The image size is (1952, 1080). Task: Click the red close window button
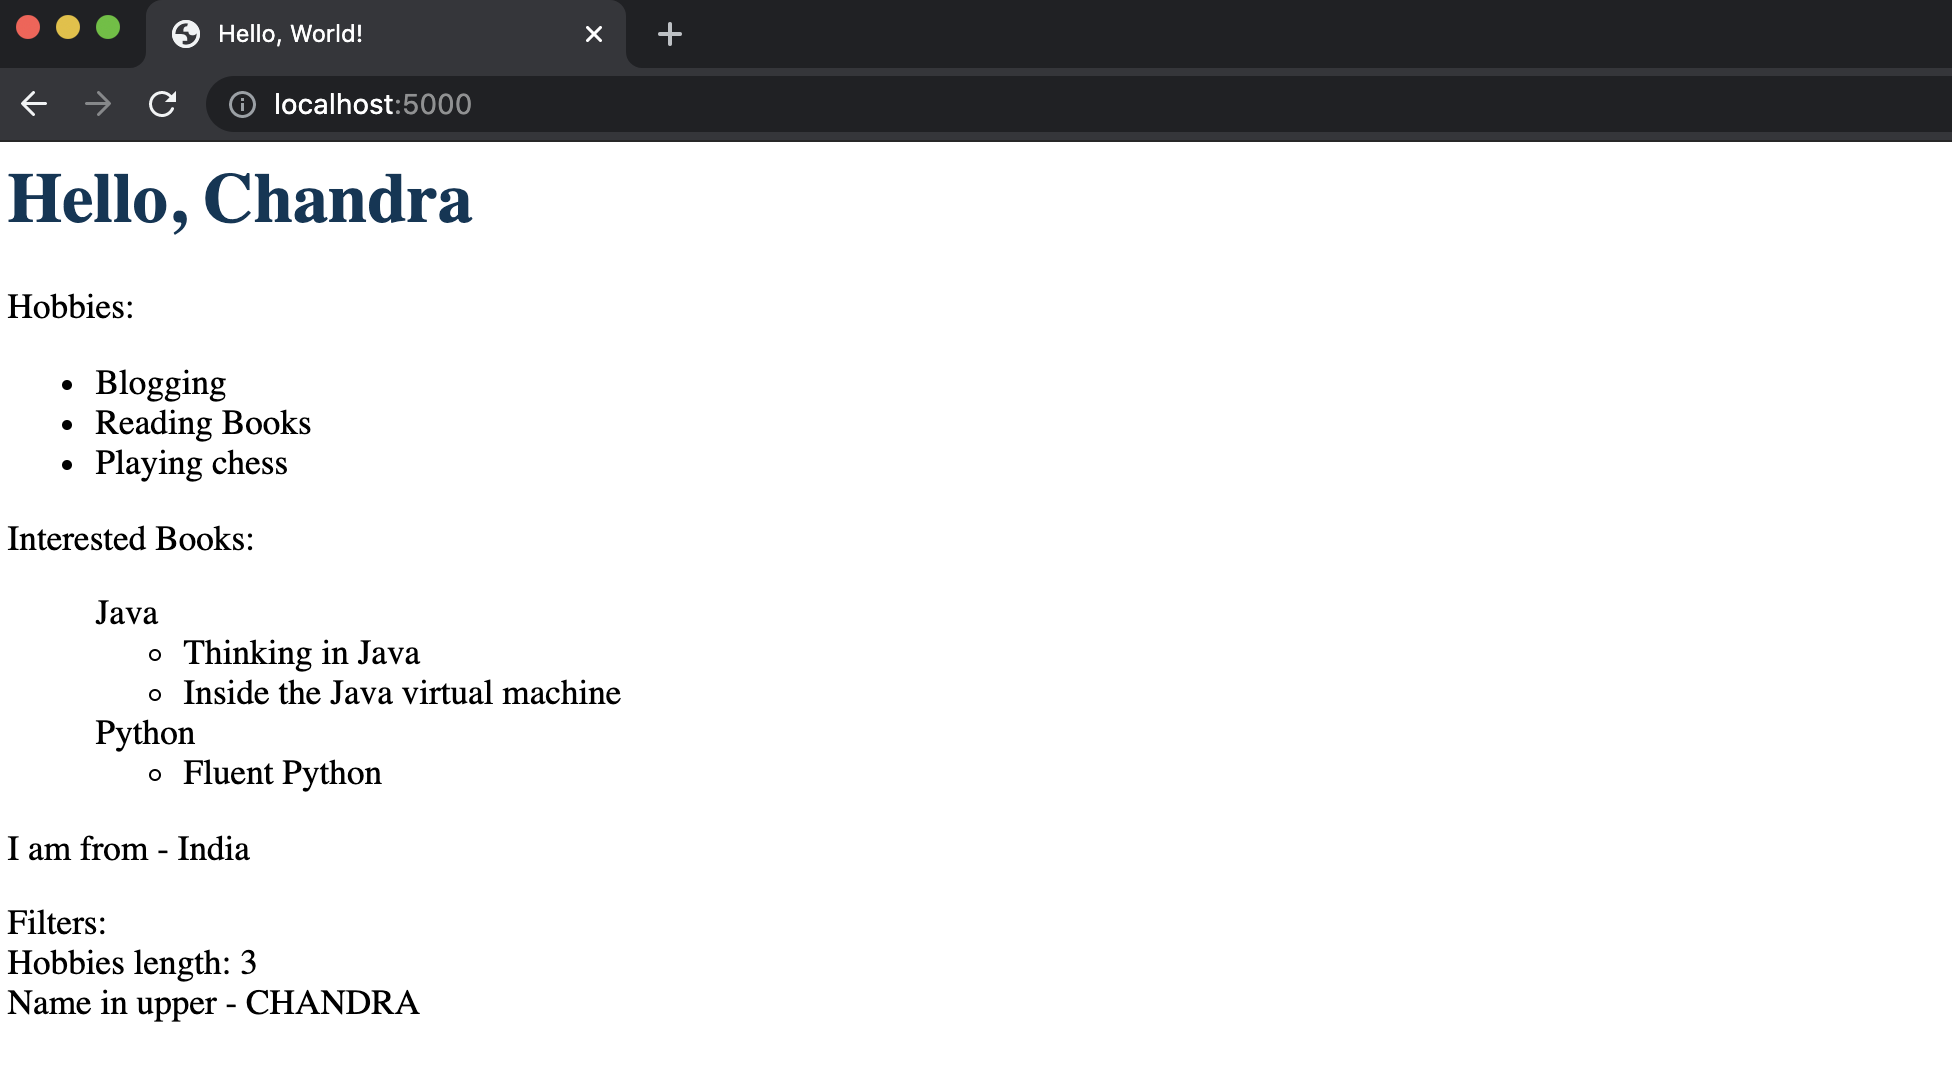pos(28,28)
